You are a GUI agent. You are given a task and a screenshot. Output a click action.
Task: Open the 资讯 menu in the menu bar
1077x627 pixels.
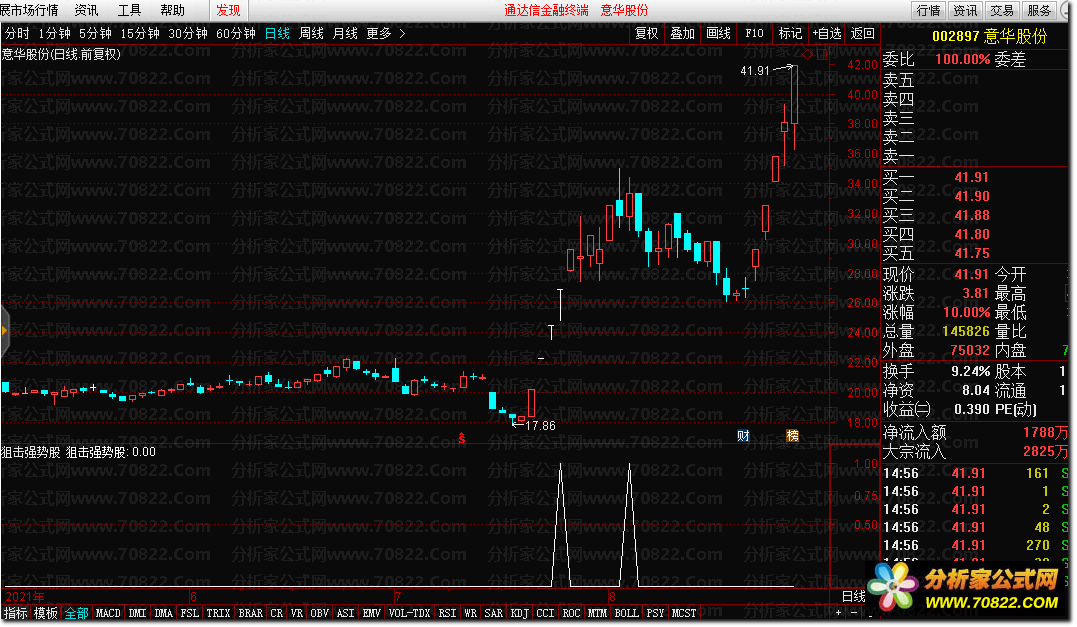click(87, 10)
